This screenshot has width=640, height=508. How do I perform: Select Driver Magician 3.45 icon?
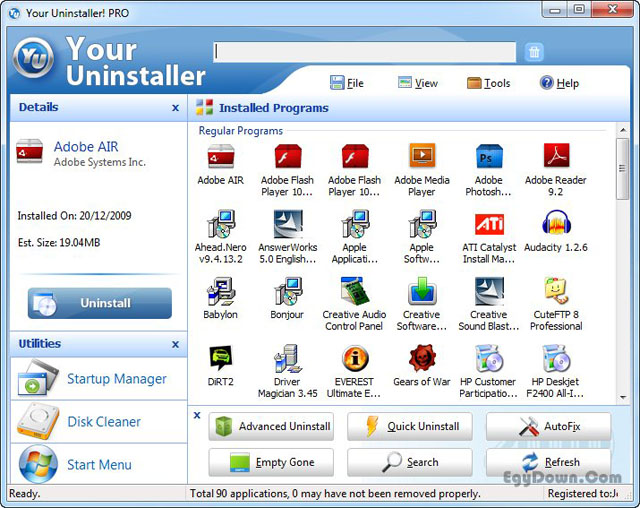287,358
